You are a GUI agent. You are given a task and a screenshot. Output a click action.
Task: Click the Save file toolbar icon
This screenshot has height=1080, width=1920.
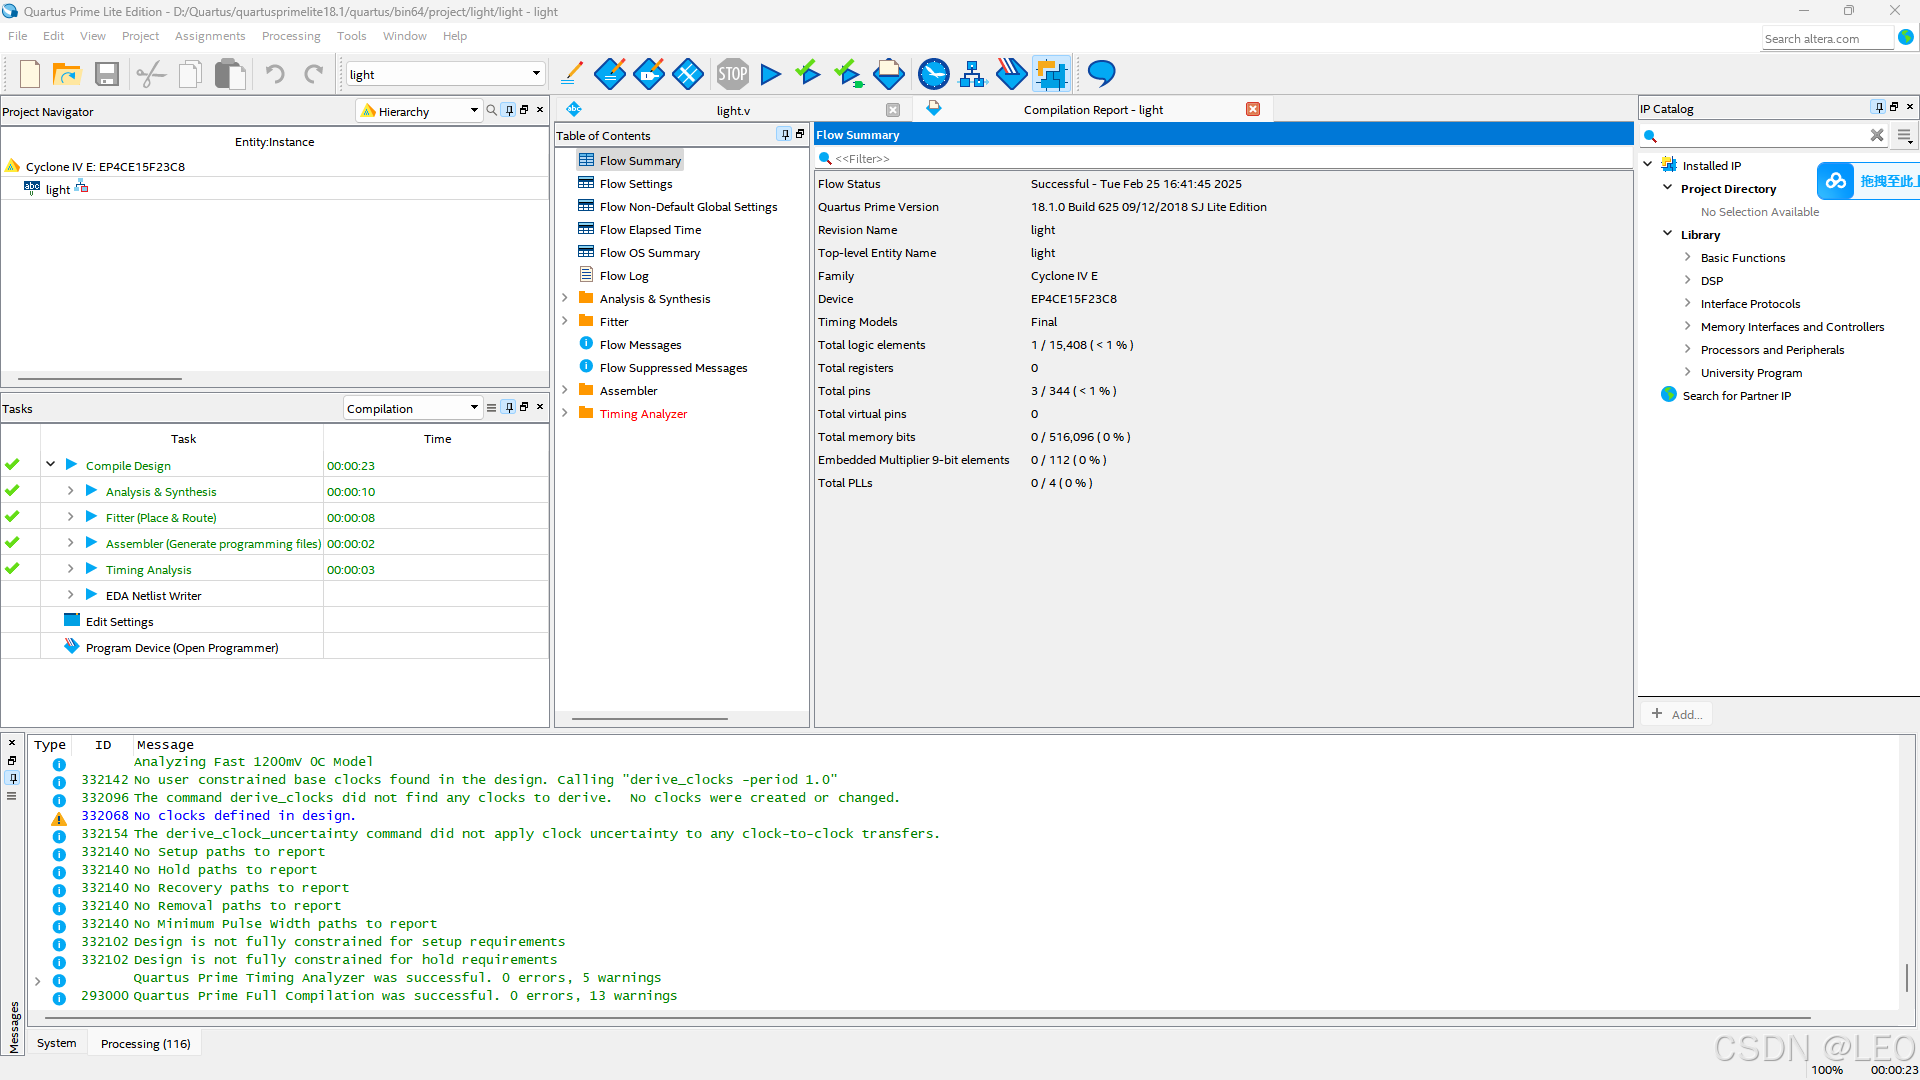(x=107, y=74)
